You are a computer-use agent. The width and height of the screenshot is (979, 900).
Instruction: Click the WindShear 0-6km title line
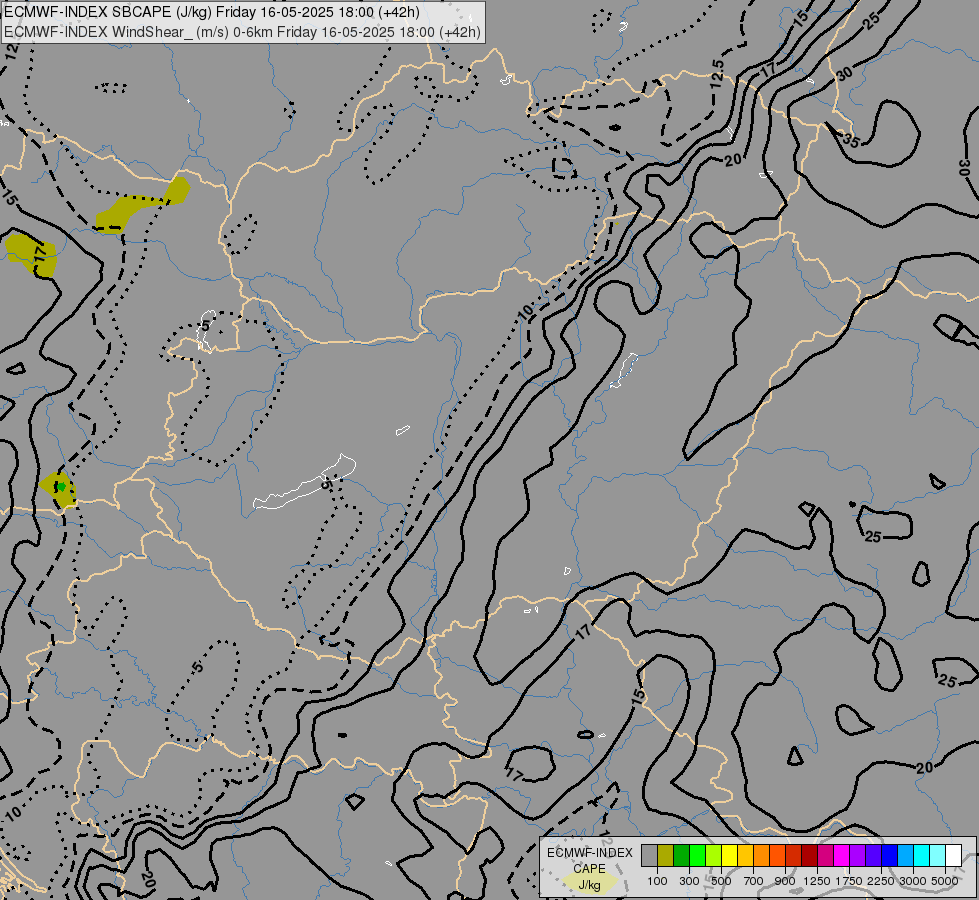(242, 32)
